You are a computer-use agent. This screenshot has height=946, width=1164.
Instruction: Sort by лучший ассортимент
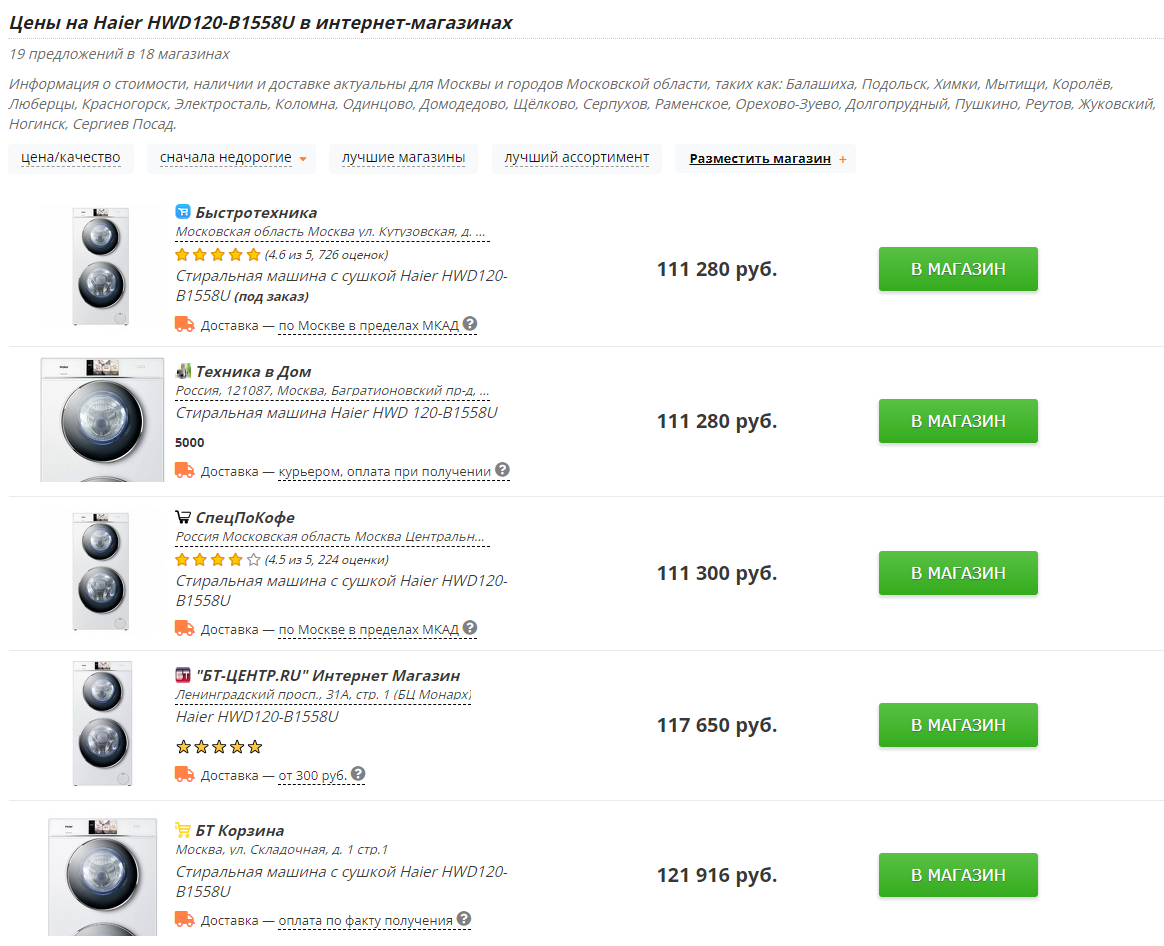(x=577, y=158)
